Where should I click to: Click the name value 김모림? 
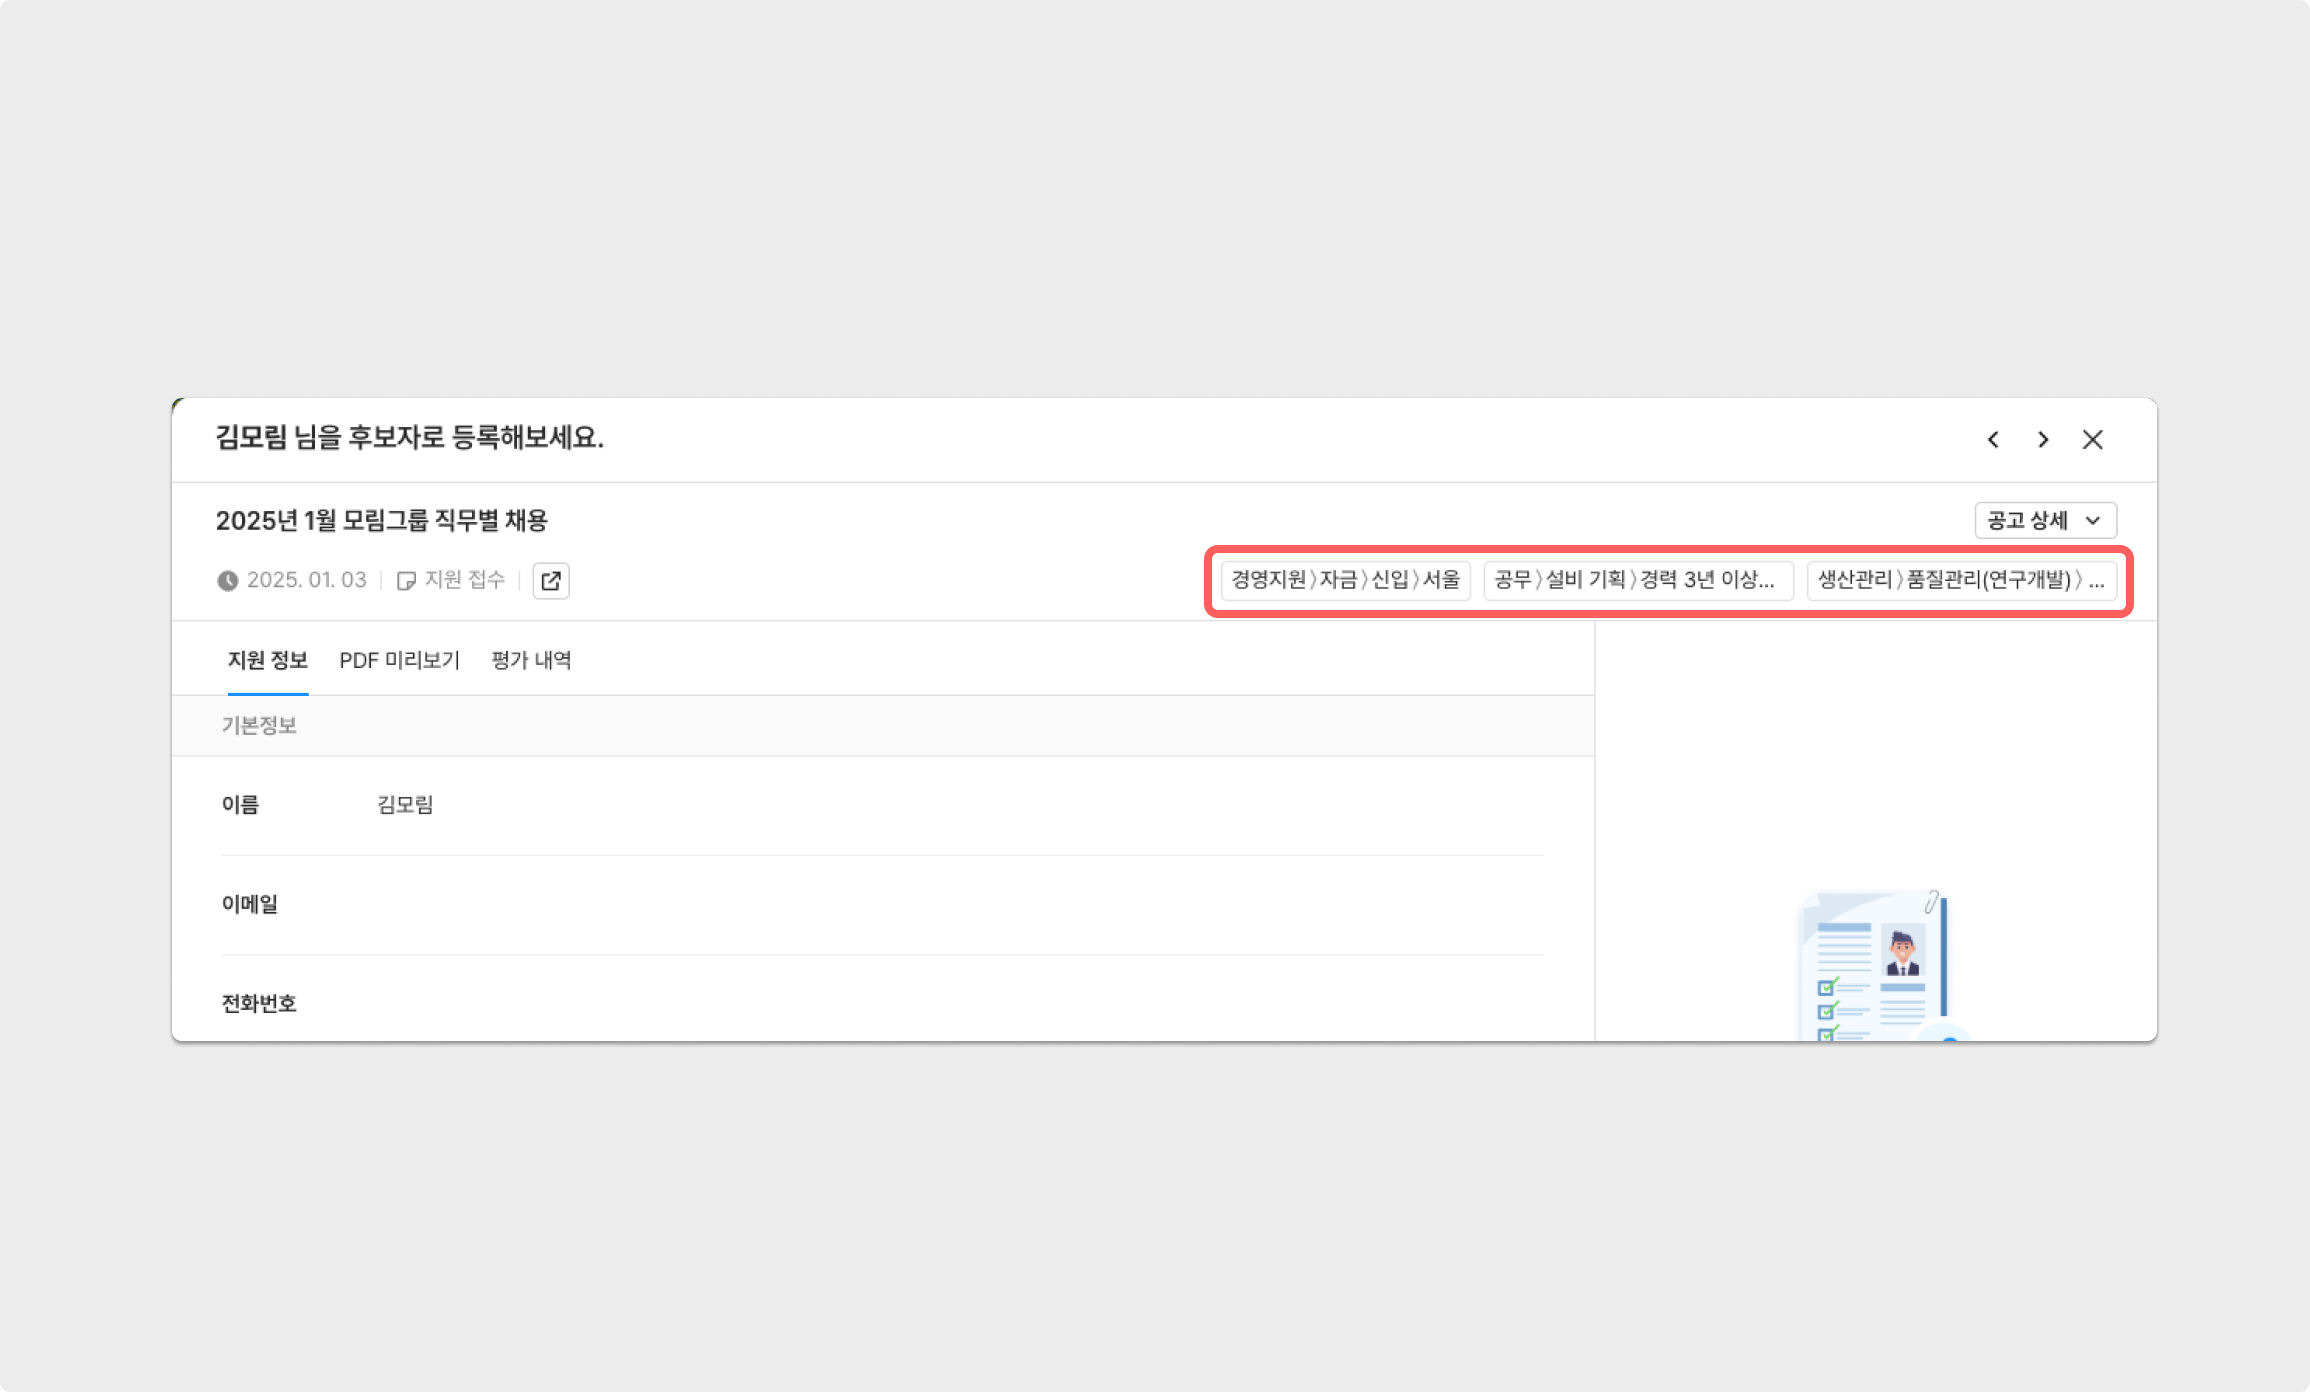pyautogui.click(x=405, y=805)
